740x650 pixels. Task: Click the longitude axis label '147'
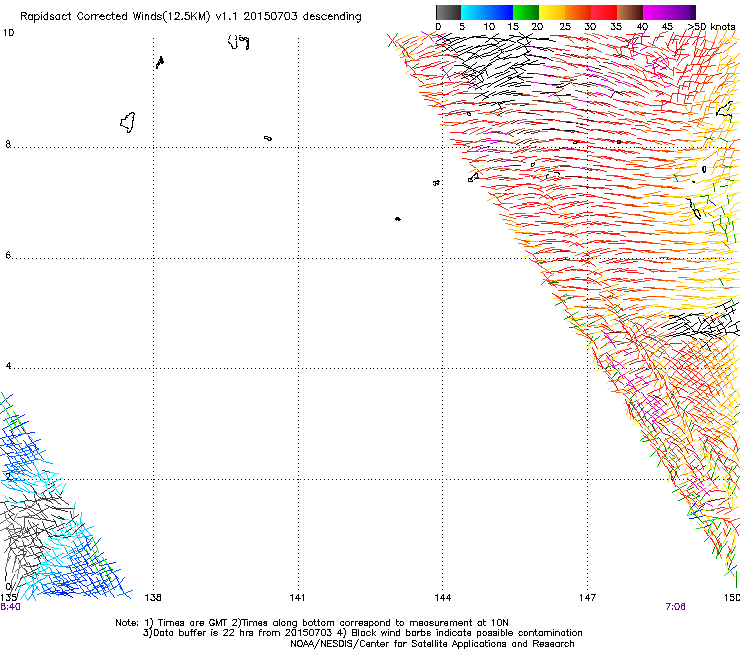point(587,598)
